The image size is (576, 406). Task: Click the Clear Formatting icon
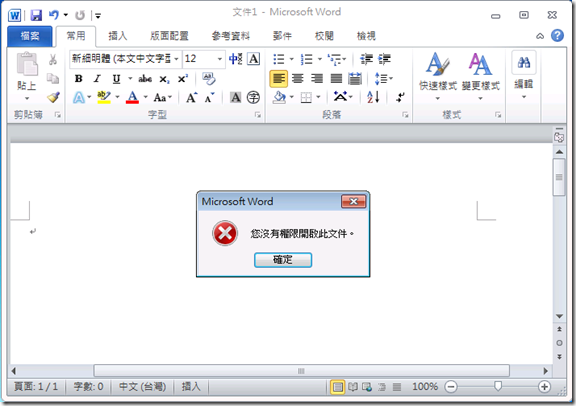click(209, 78)
